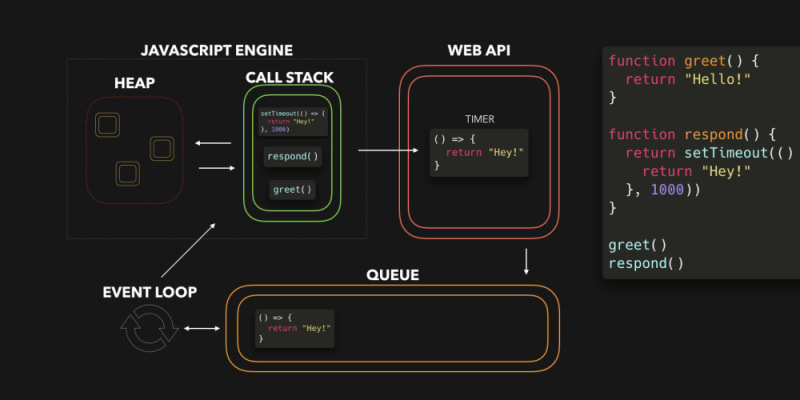Click the double-headed arrow between Event Loop and Queue
The image size is (800, 400).
tap(202, 329)
